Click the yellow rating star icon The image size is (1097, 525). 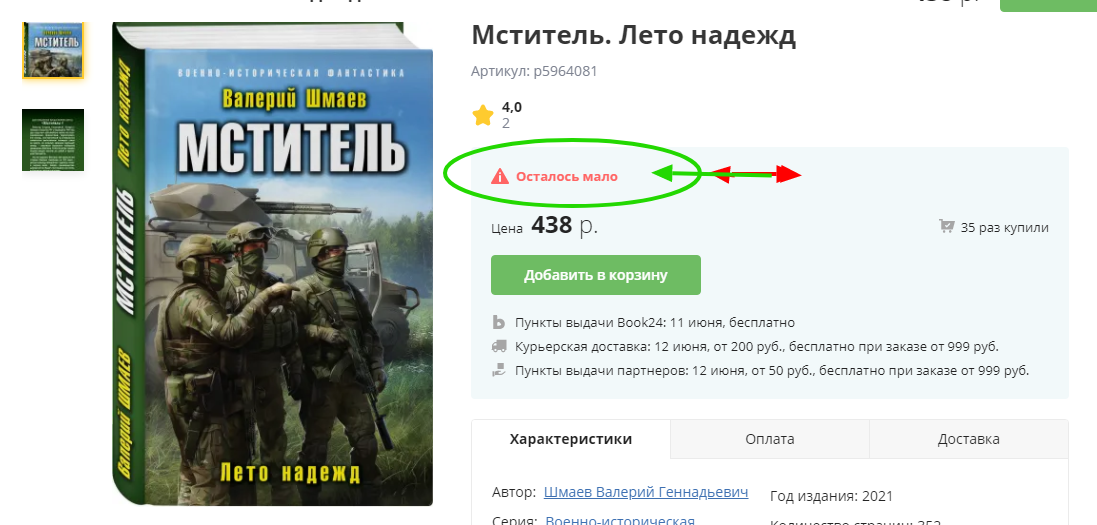tap(483, 116)
